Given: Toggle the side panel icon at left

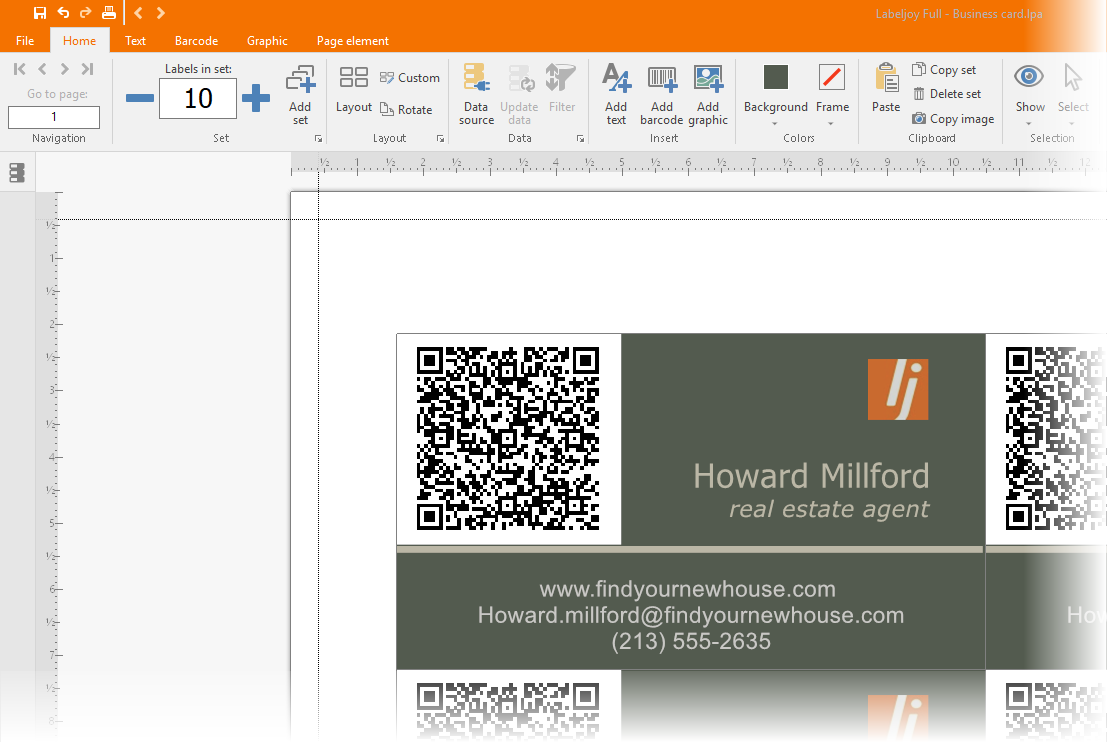Looking at the screenshot, I should (17, 172).
